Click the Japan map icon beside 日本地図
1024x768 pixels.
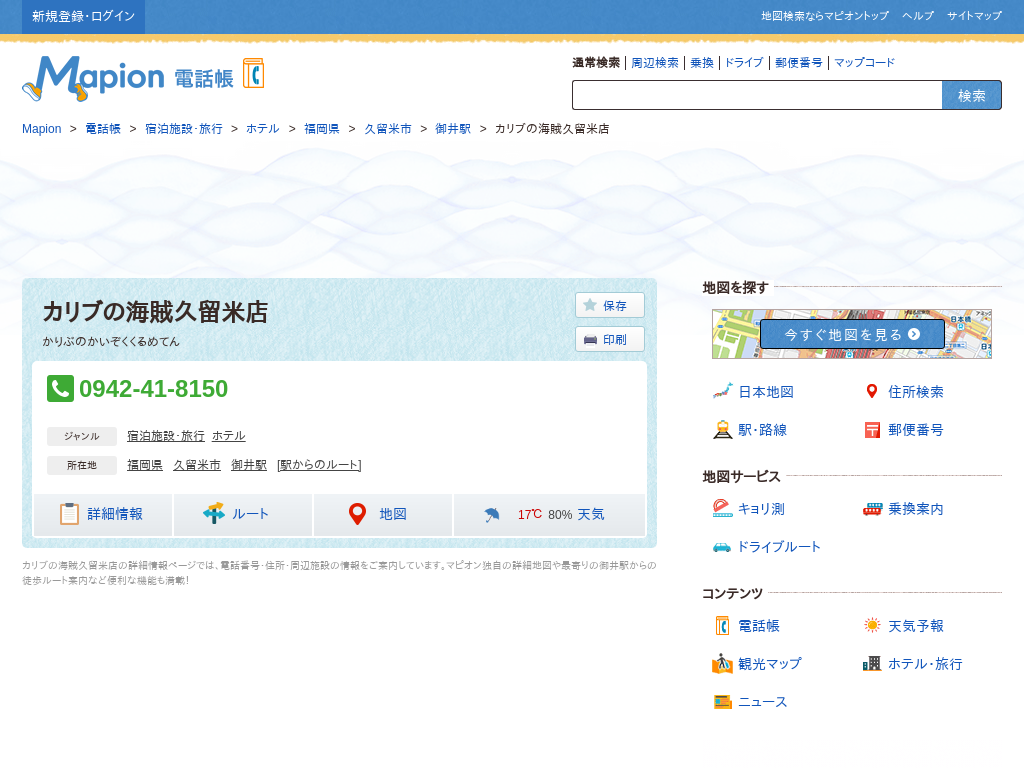[722, 391]
